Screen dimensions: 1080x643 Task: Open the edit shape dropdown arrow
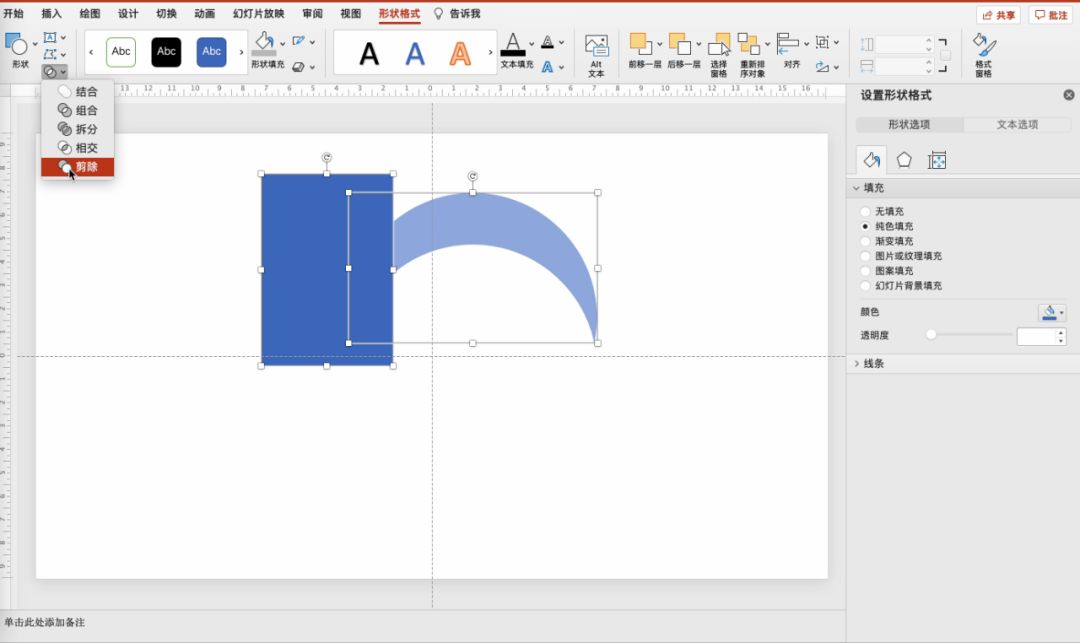pyautogui.click(x=63, y=54)
